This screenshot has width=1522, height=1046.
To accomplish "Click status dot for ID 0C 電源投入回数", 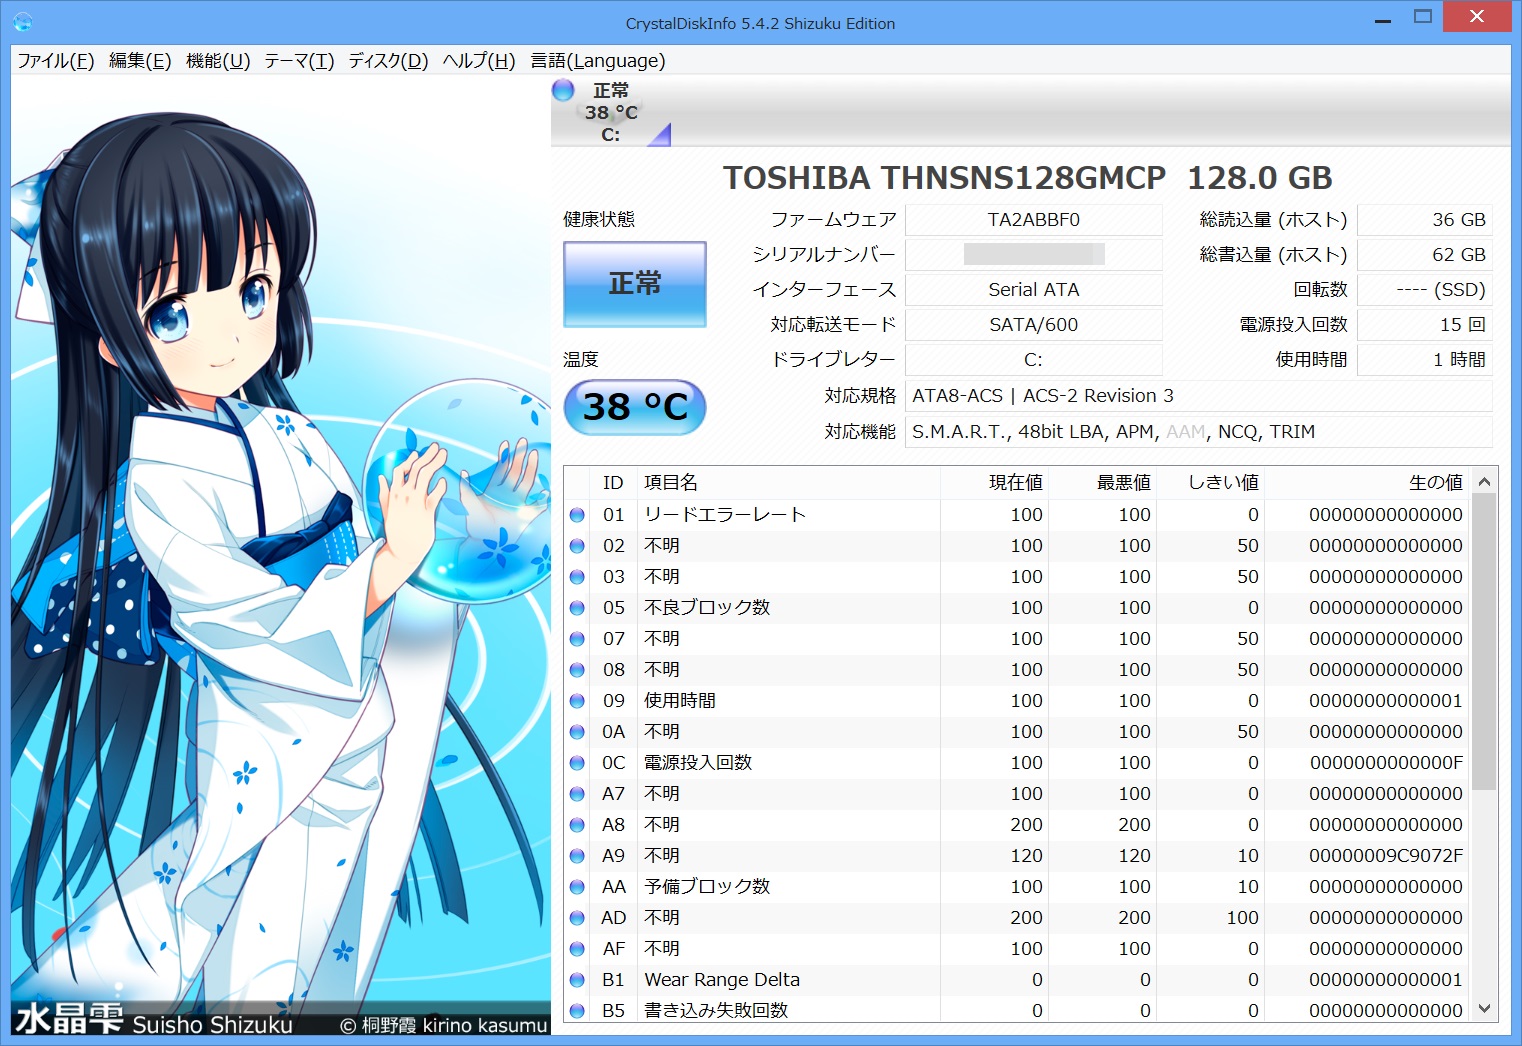I will (x=577, y=763).
